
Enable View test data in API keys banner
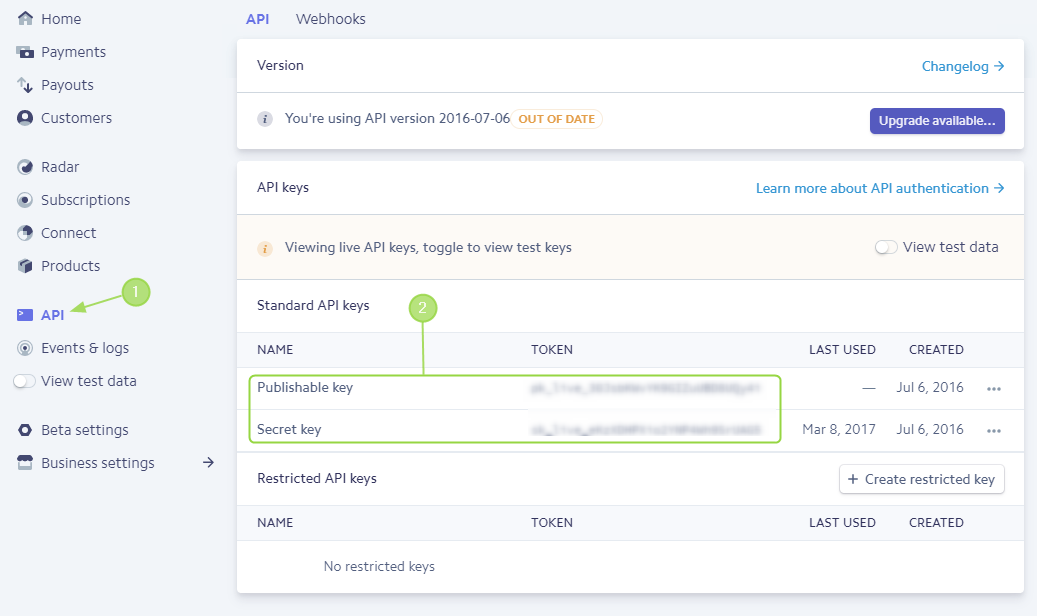(886, 247)
